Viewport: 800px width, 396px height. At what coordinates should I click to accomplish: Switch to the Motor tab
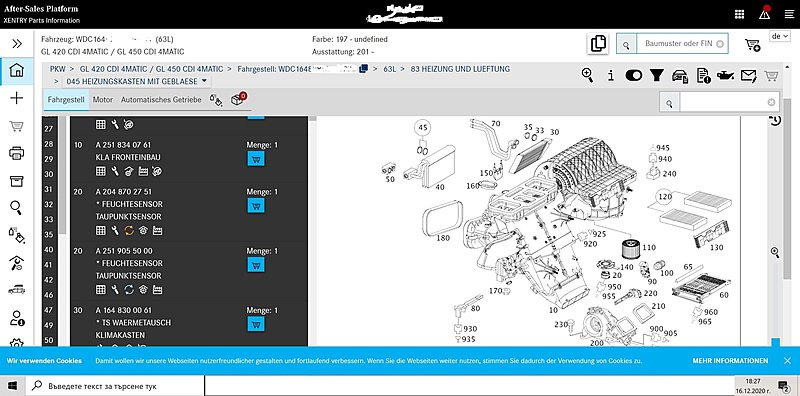pos(103,100)
